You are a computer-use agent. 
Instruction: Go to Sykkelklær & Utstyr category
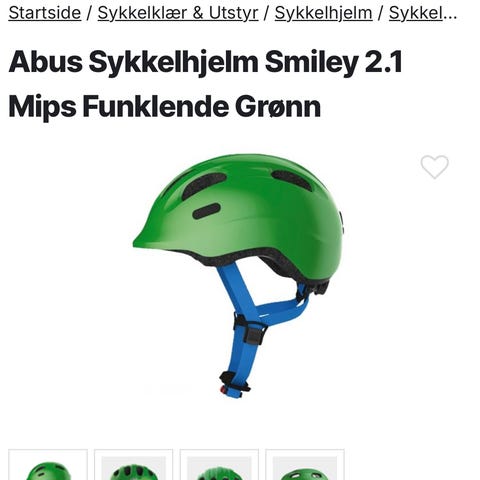[178, 13]
